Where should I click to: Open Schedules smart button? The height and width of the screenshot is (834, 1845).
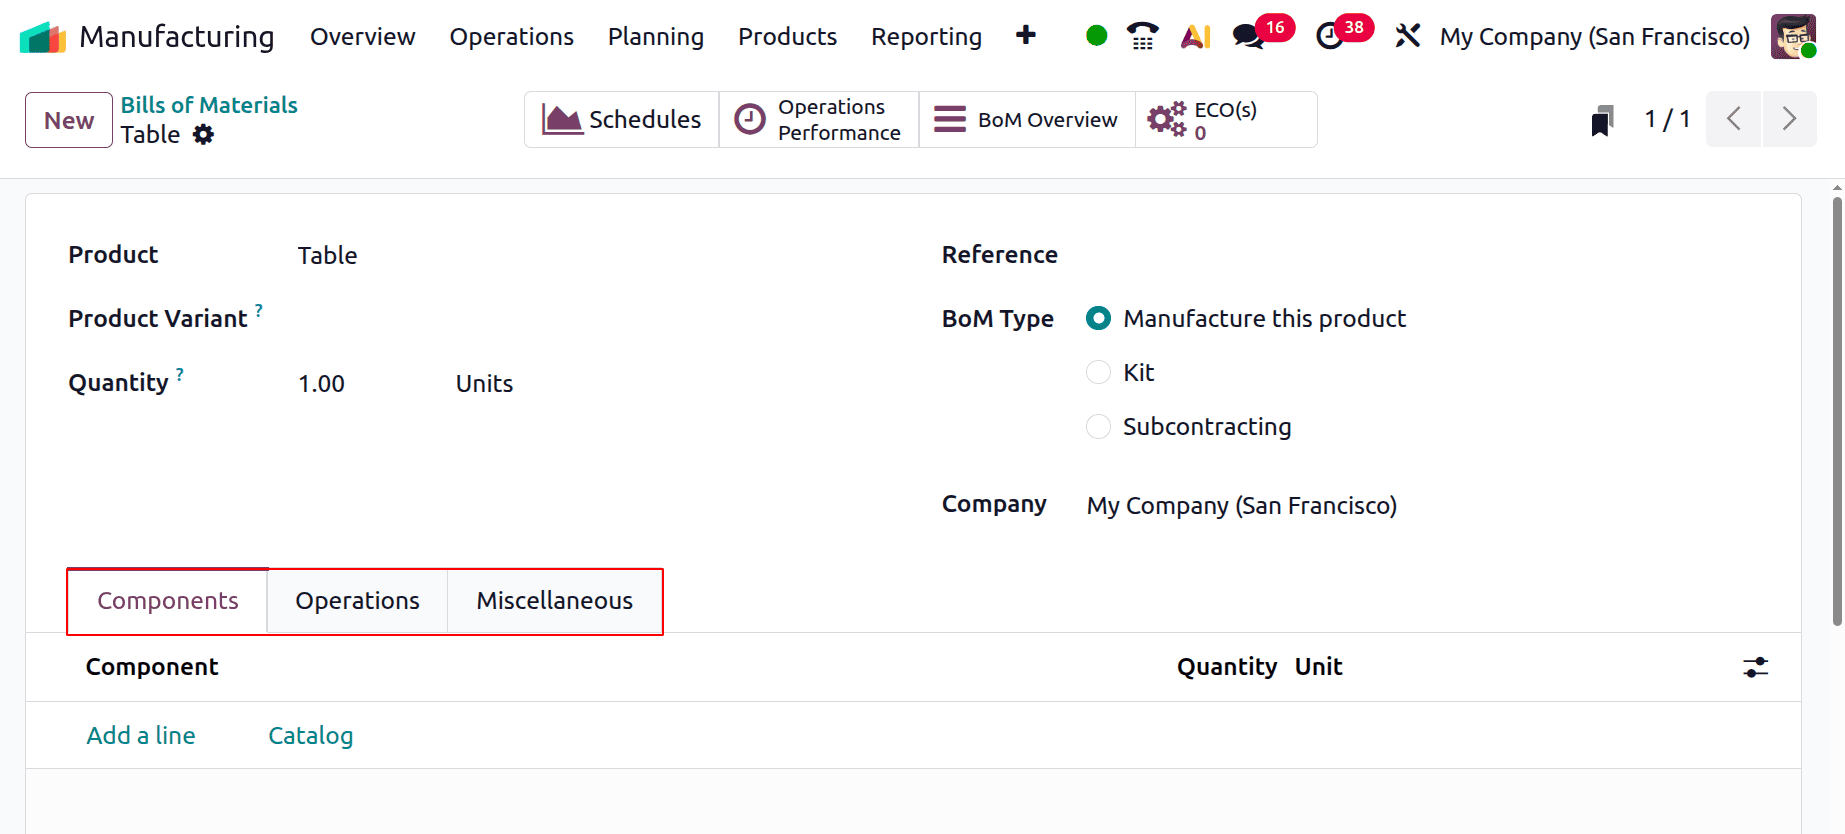point(621,120)
